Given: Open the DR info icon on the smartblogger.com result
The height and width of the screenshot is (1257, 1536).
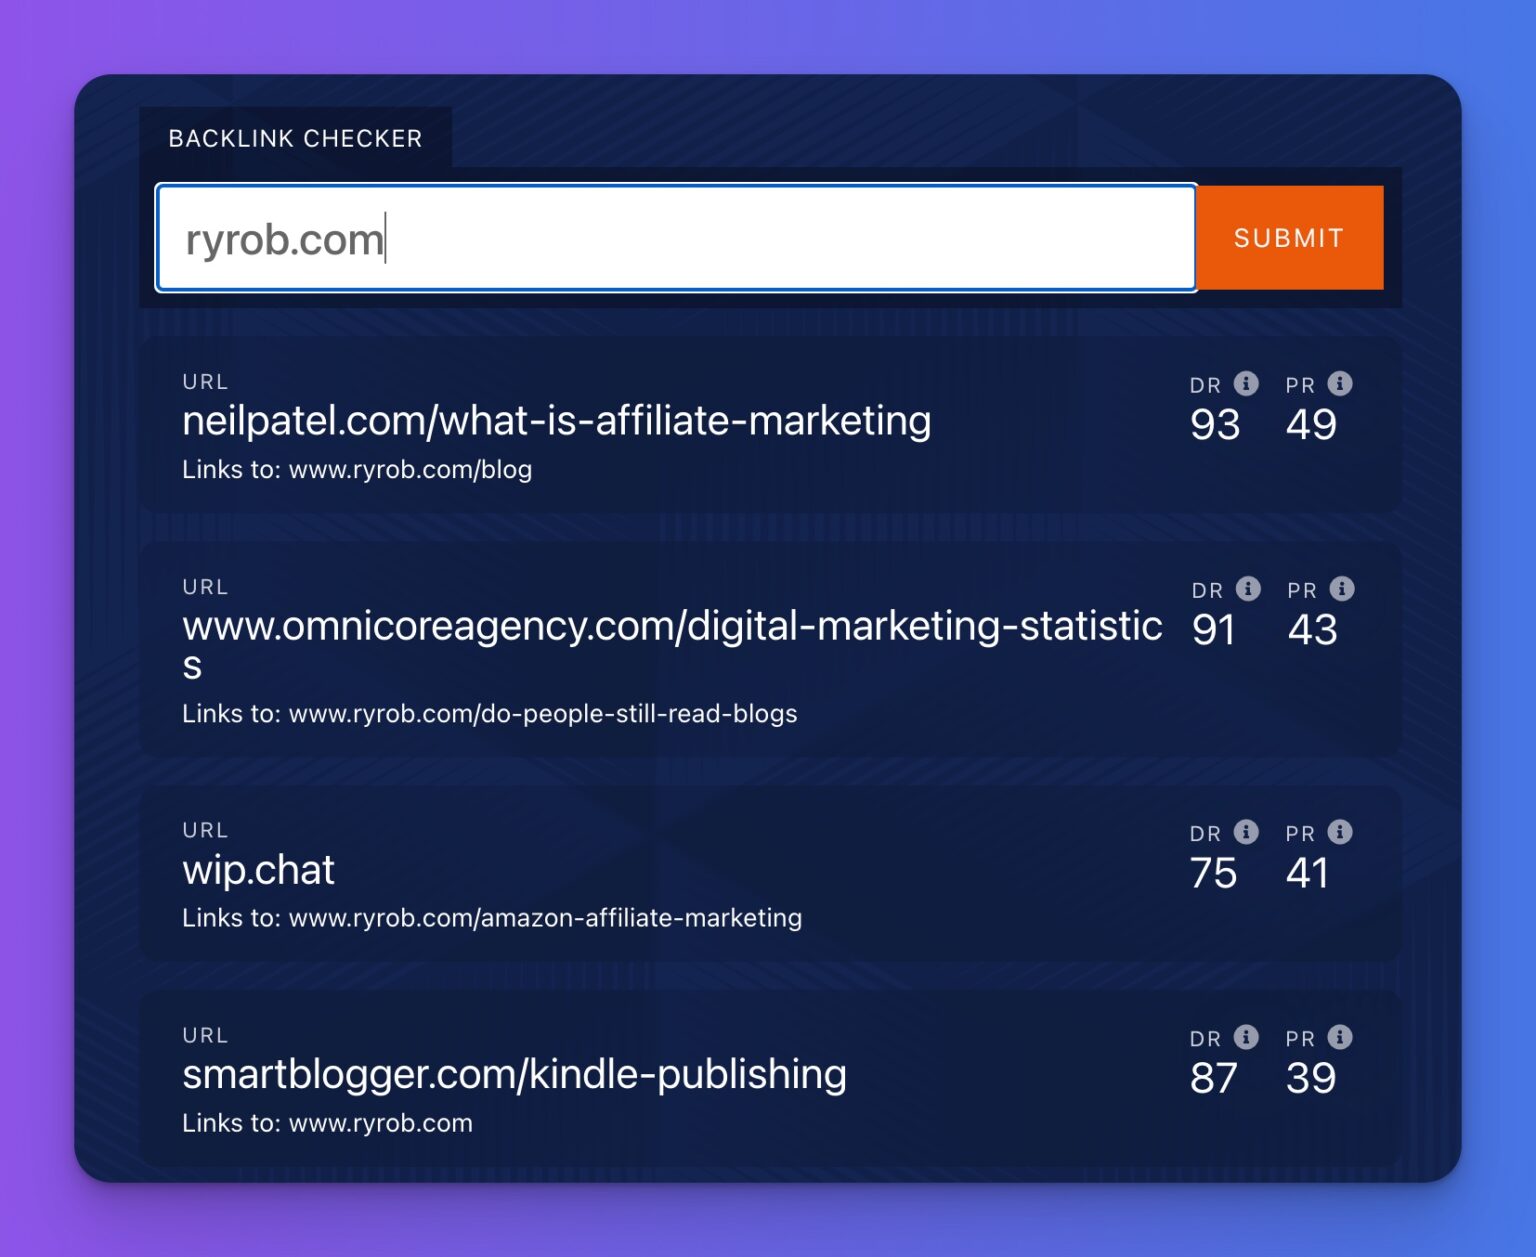Looking at the screenshot, I should tap(1245, 1038).
